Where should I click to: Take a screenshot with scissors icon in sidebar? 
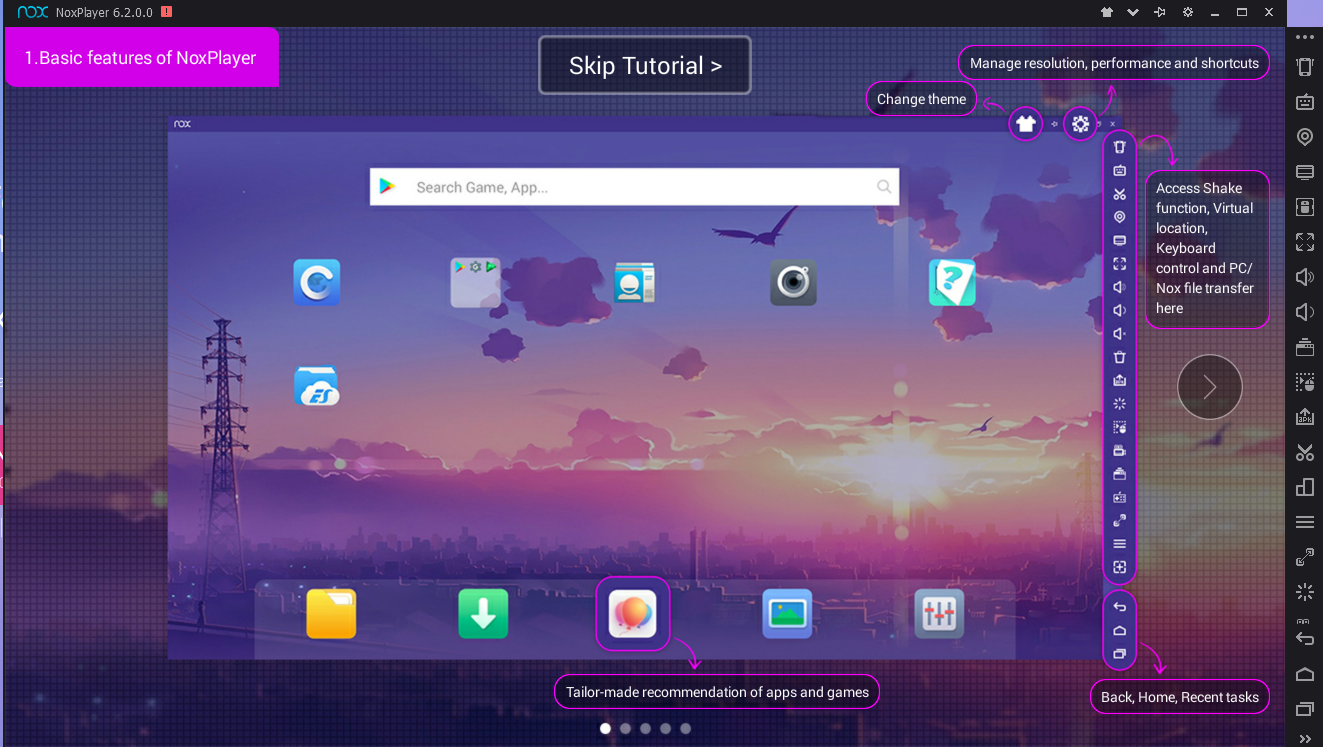(1304, 452)
